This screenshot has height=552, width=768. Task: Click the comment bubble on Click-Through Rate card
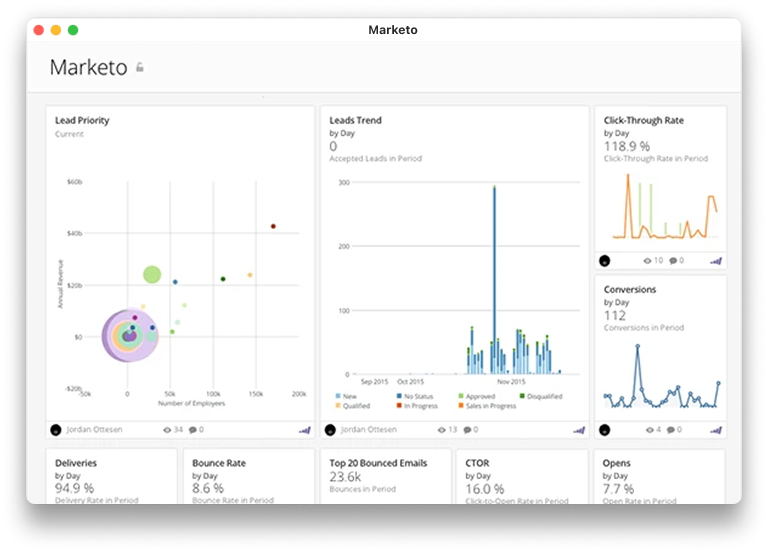(x=673, y=261)
